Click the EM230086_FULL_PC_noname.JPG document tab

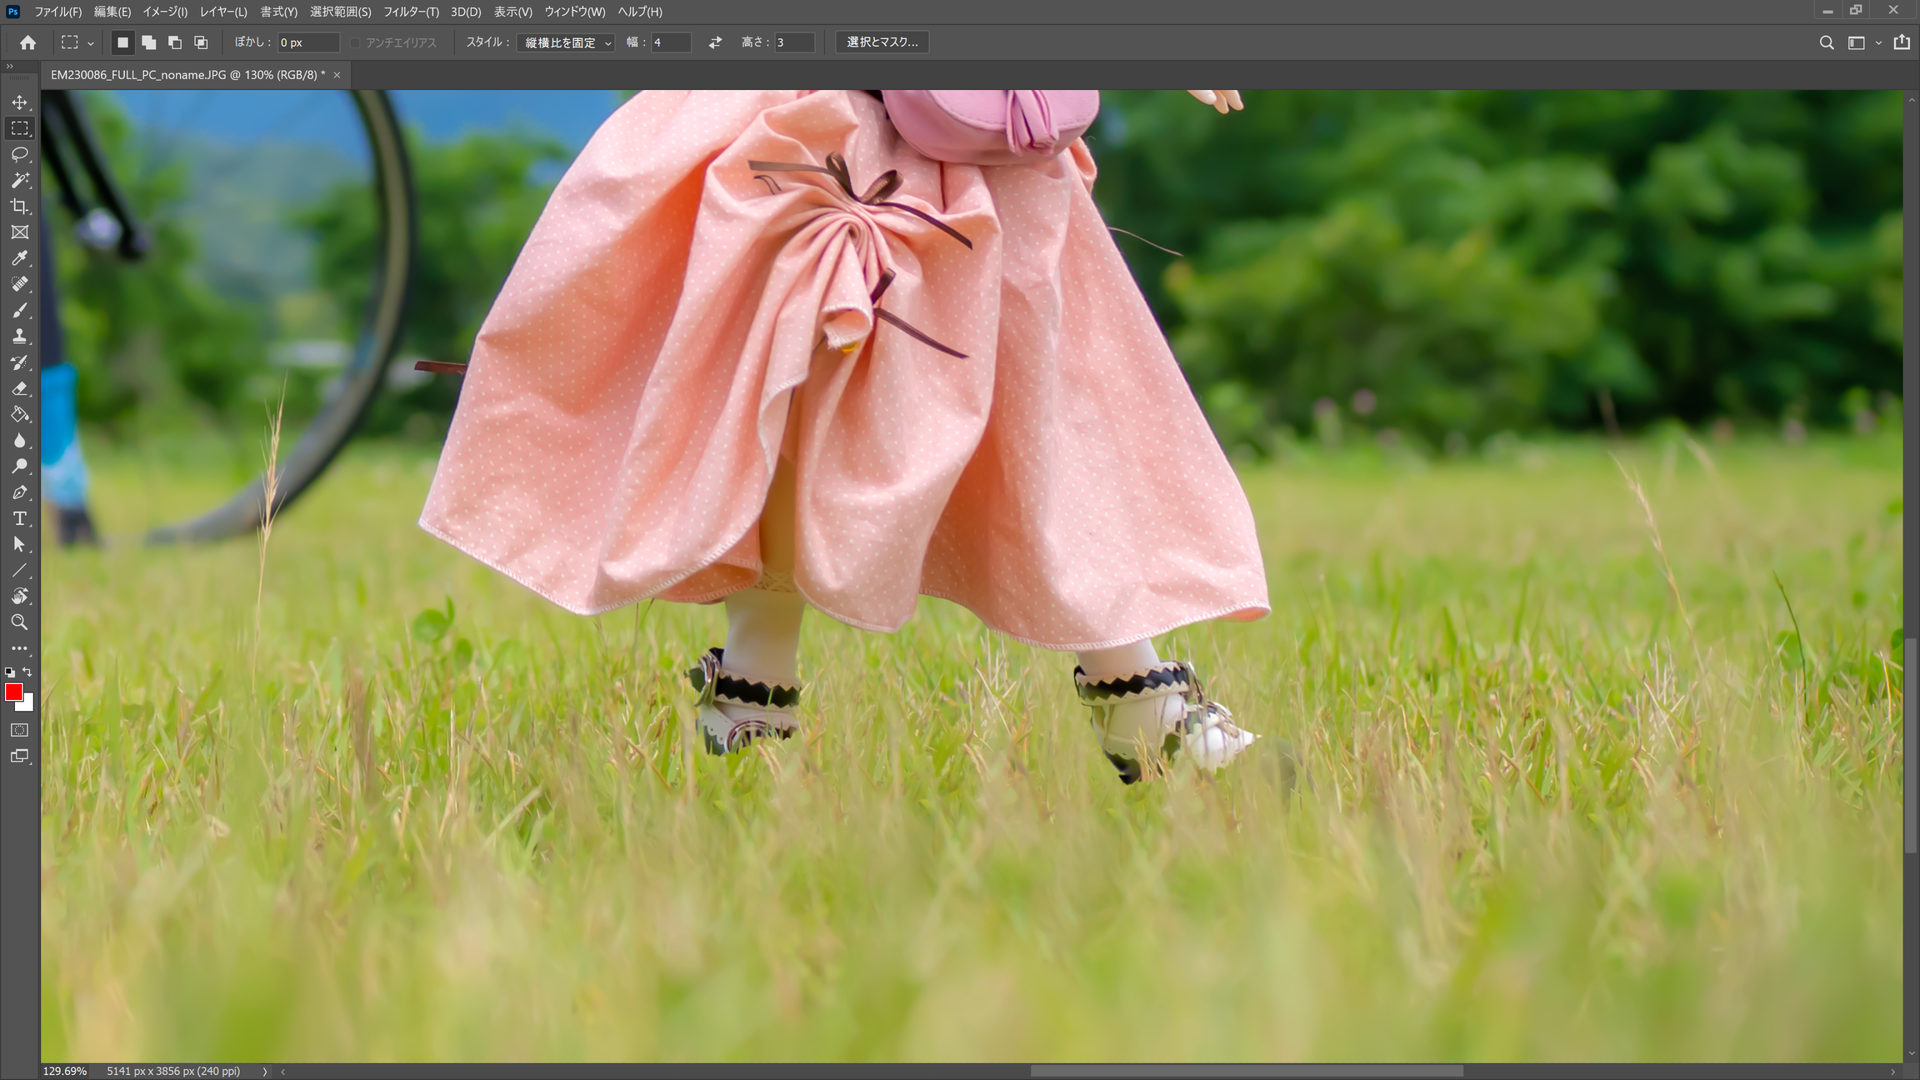pyautogui.click(x=185, y=74)
